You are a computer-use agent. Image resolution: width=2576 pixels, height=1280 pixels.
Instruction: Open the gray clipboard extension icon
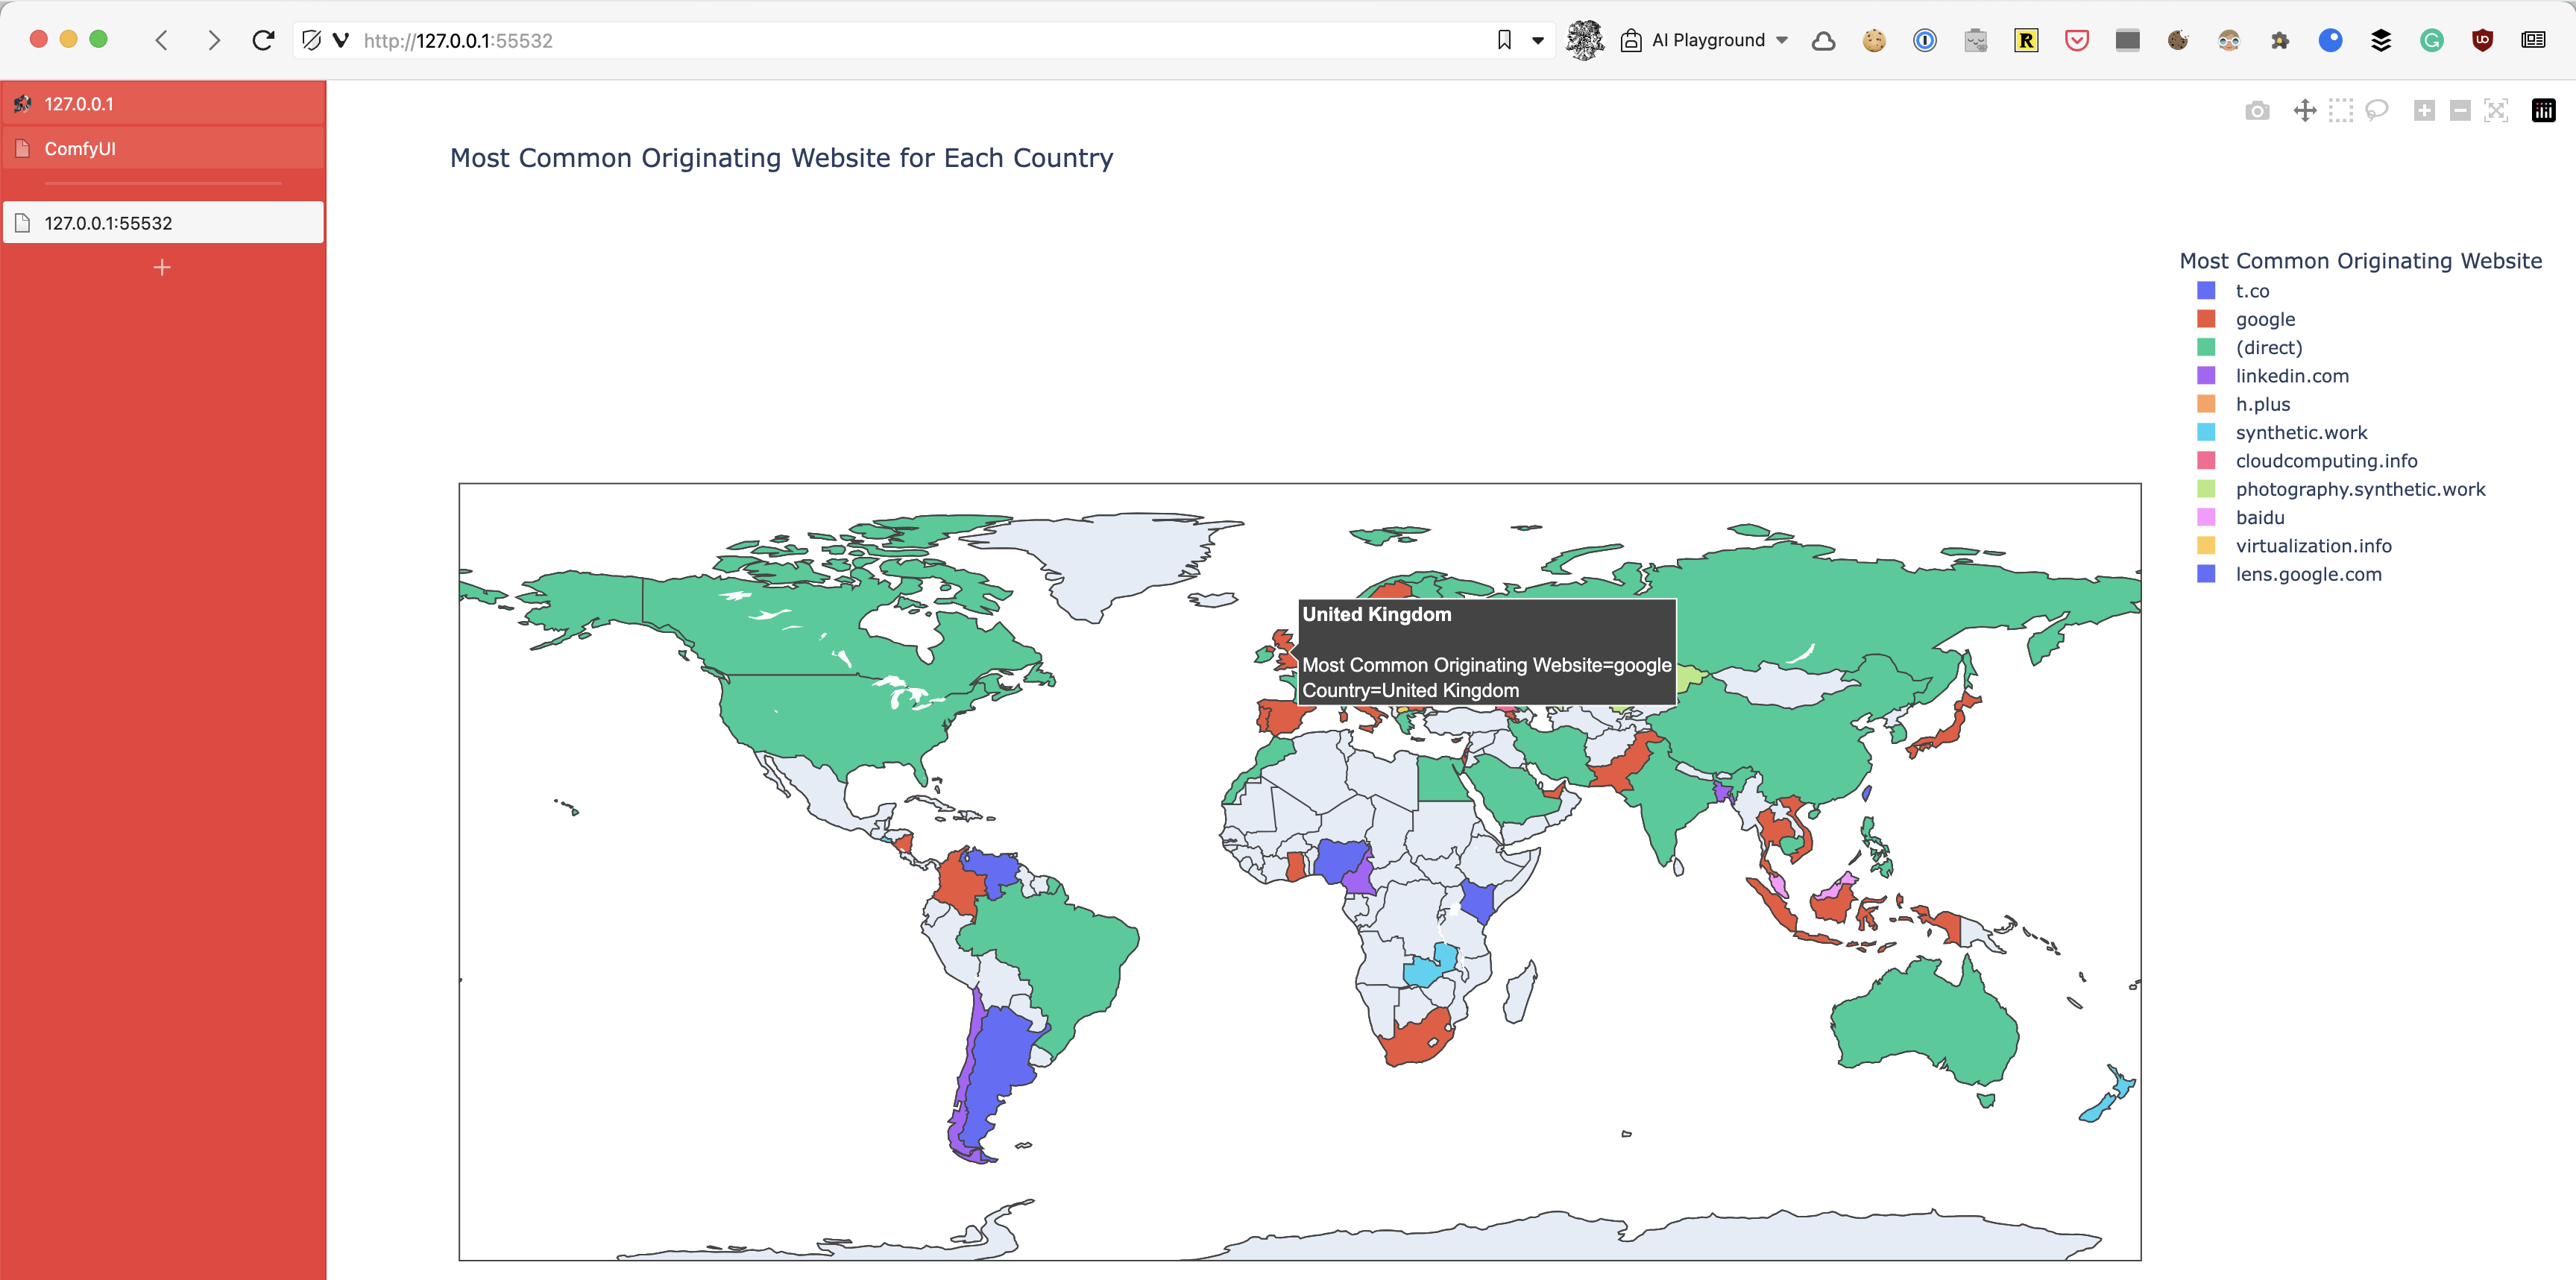tap(1975, 40)
